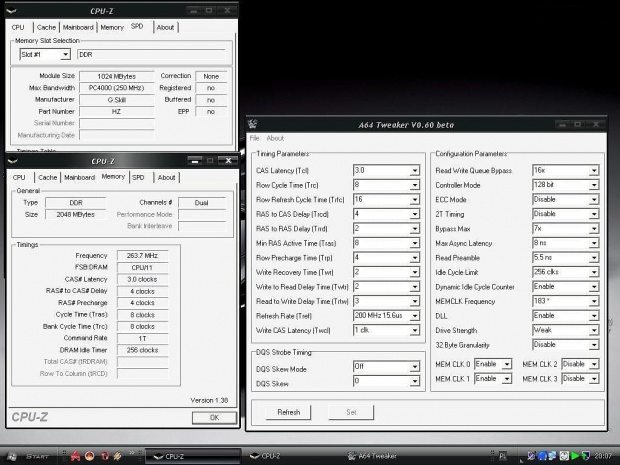Open the Start menu
Screen dimensions: 620x465
30,456
